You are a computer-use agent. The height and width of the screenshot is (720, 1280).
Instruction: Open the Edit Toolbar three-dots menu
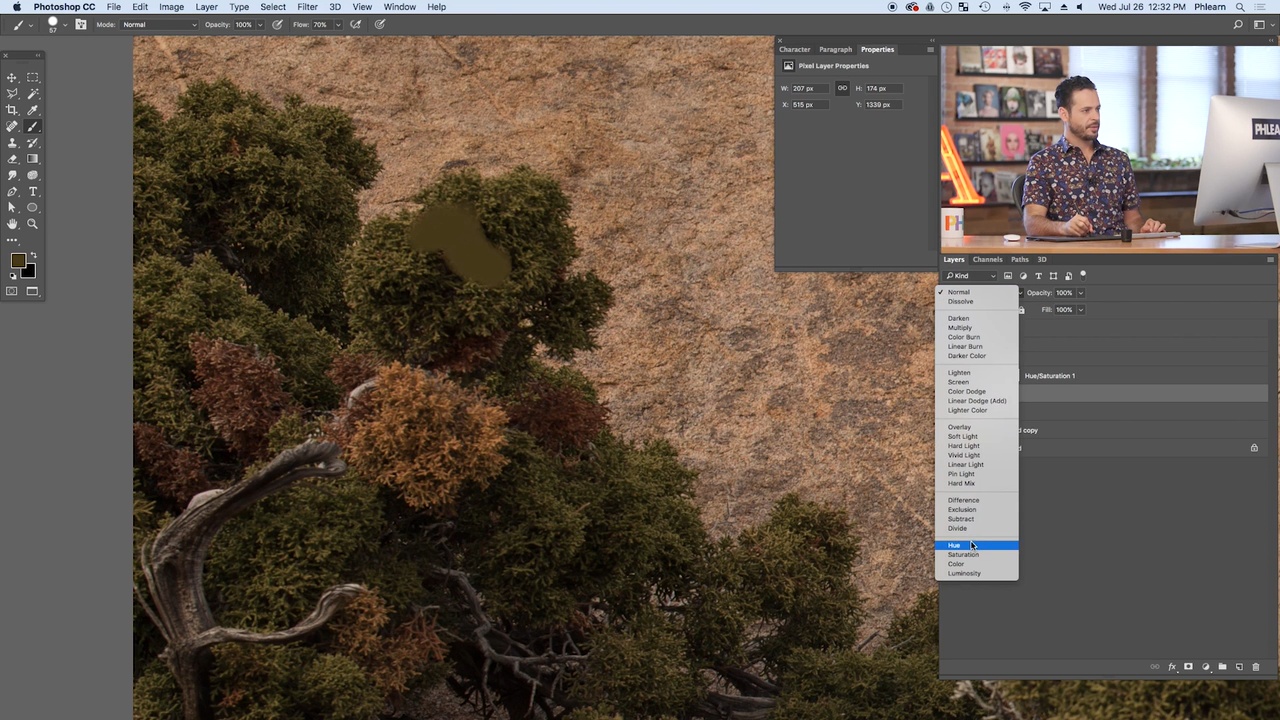pos(12,240)
